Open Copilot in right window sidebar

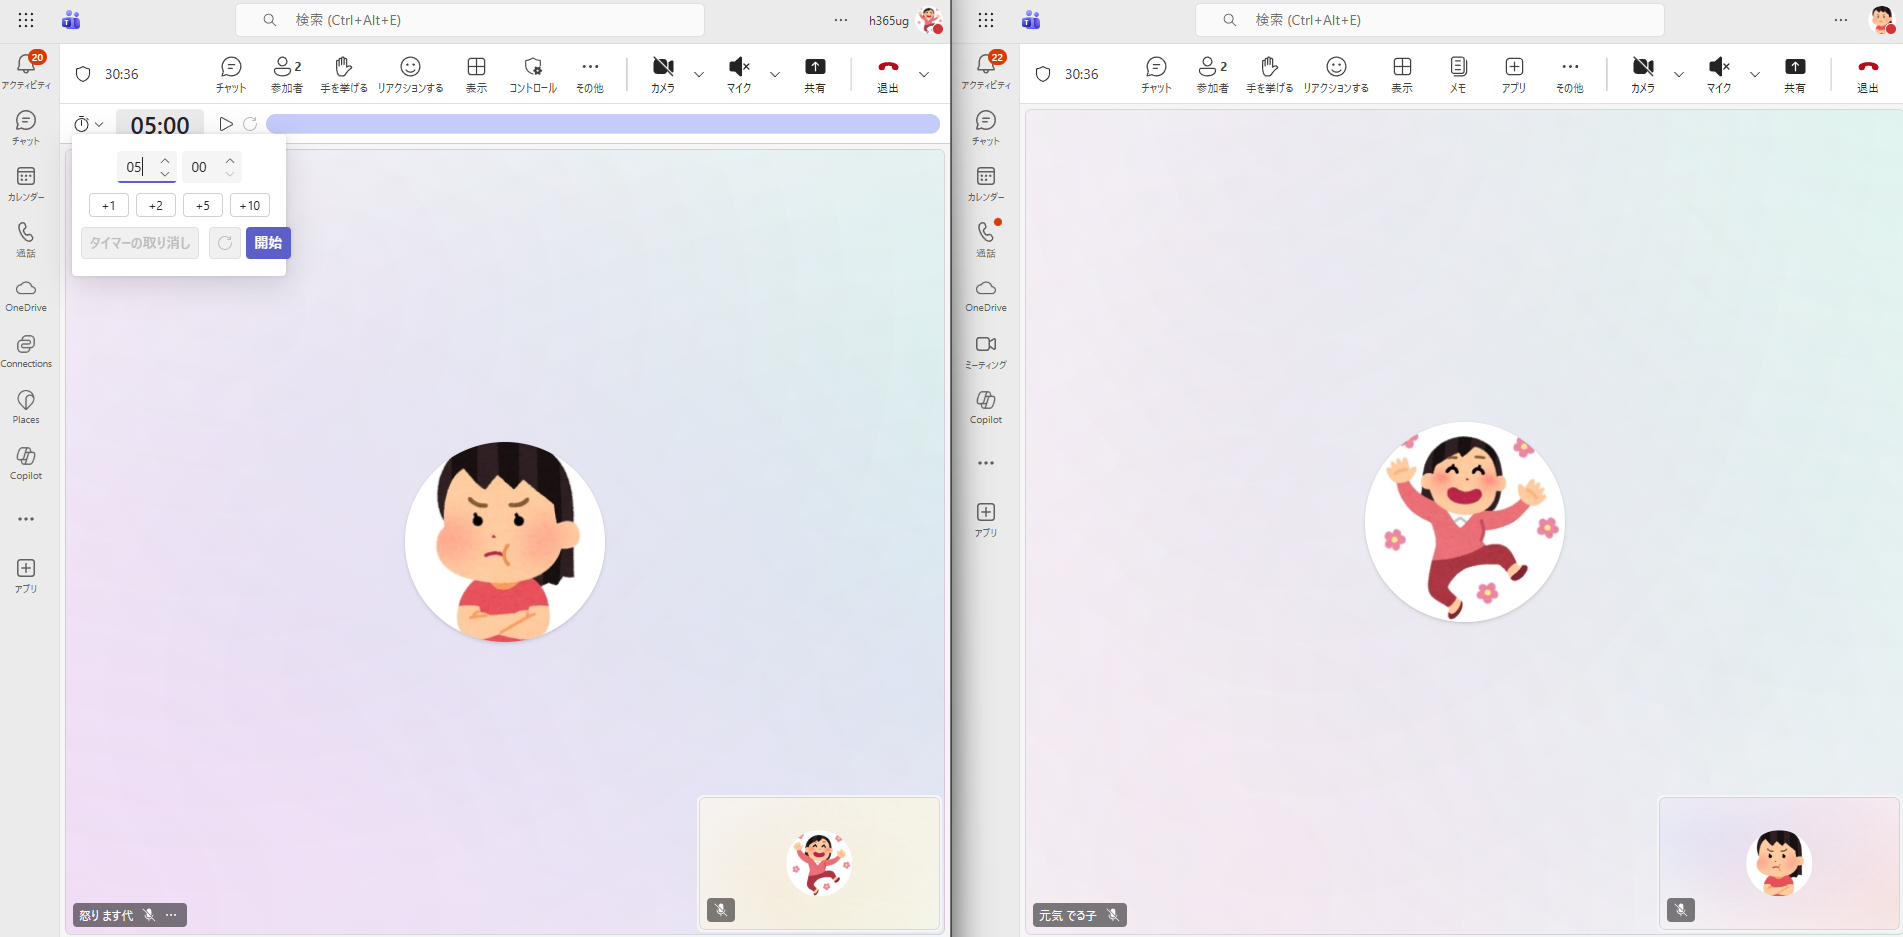pos(985,407)
